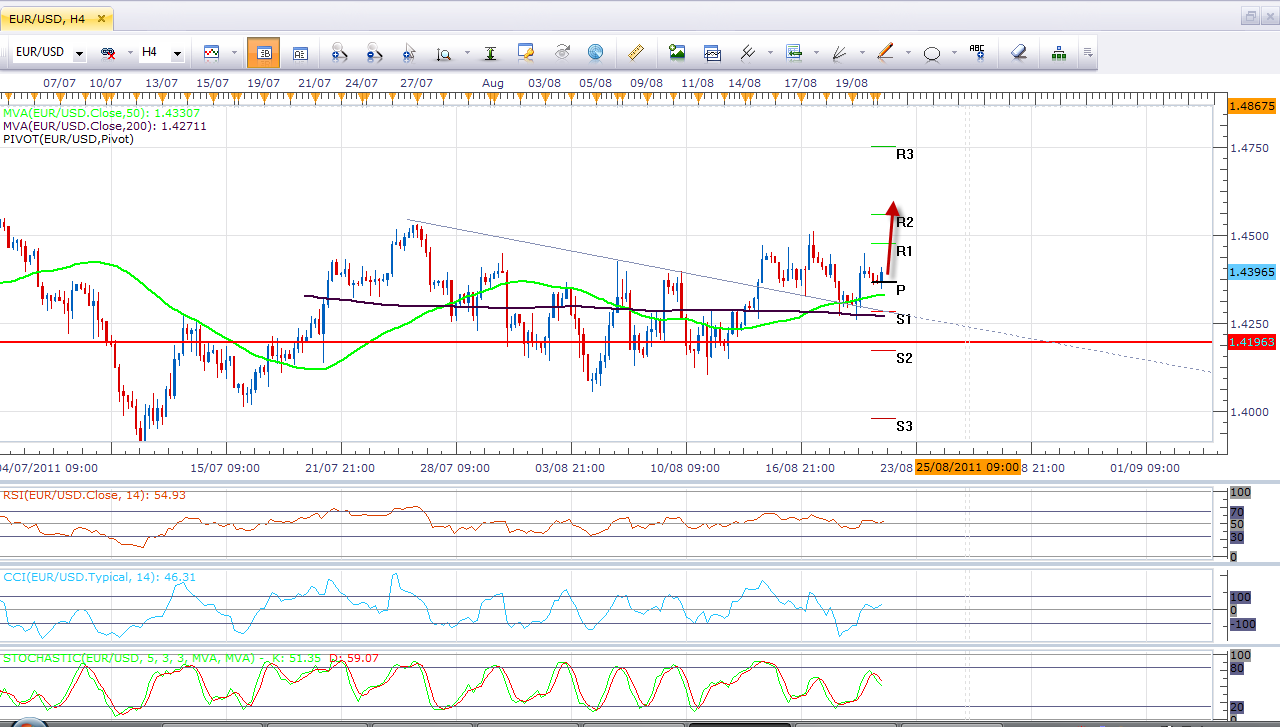Expand the pencil line tool dropdown arrow
This screenshot has height=727, width=1280.
(908, 53)
